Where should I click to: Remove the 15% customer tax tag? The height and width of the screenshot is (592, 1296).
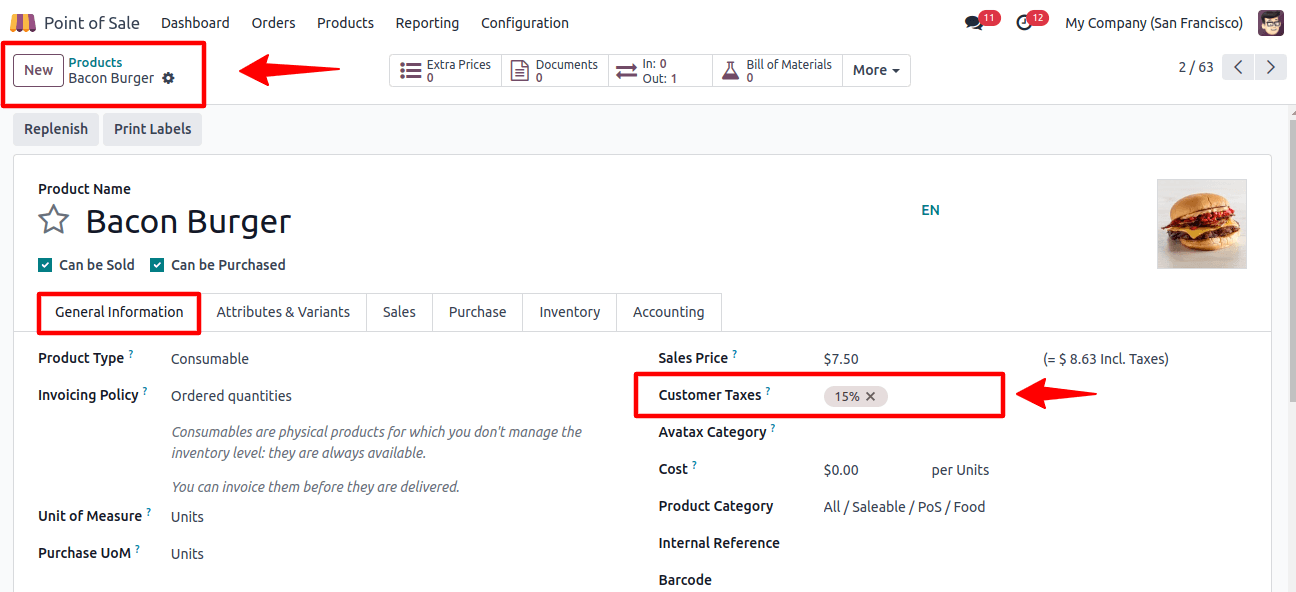[870, 396]
